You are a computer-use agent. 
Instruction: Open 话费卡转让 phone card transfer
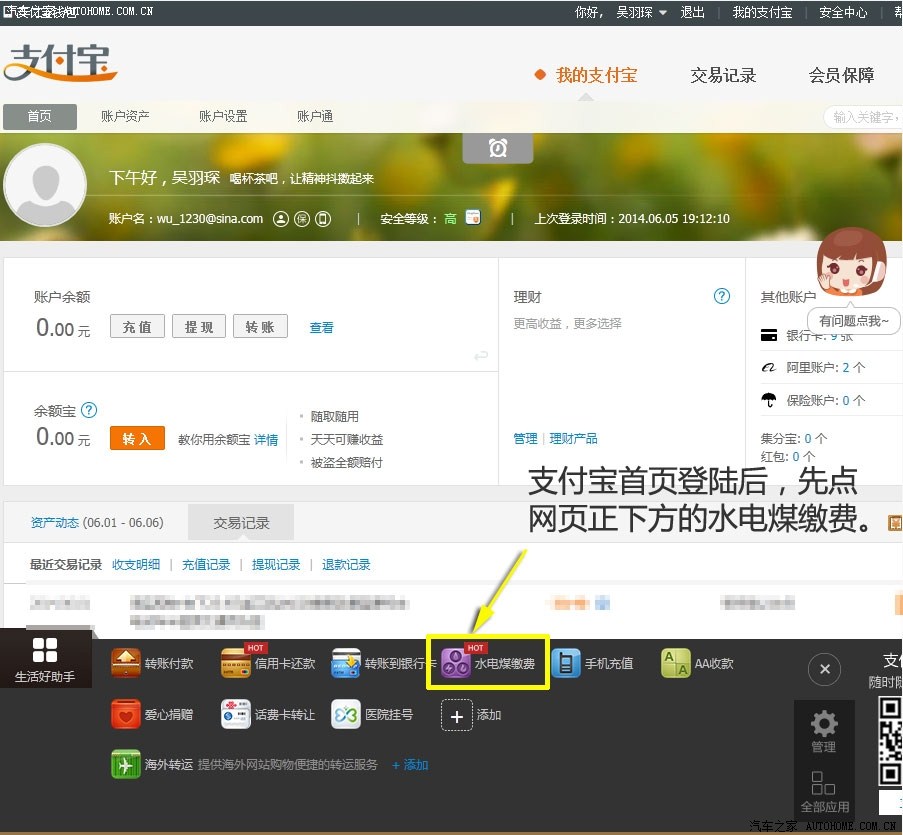[236, 715]
